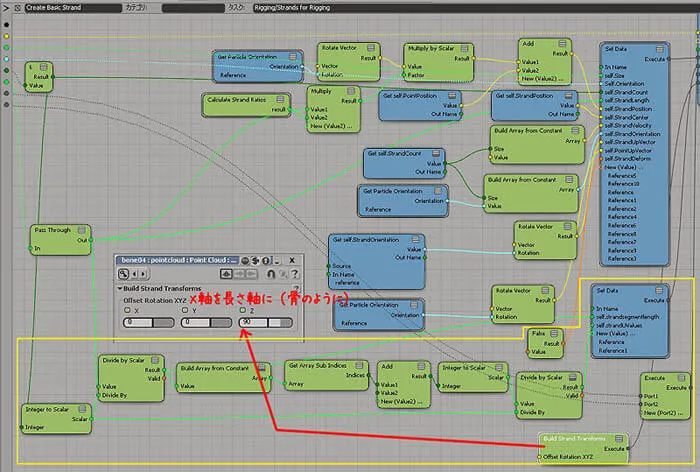Open the カテゴリ dropdown field
700x472 pixels.
(193, 8)
